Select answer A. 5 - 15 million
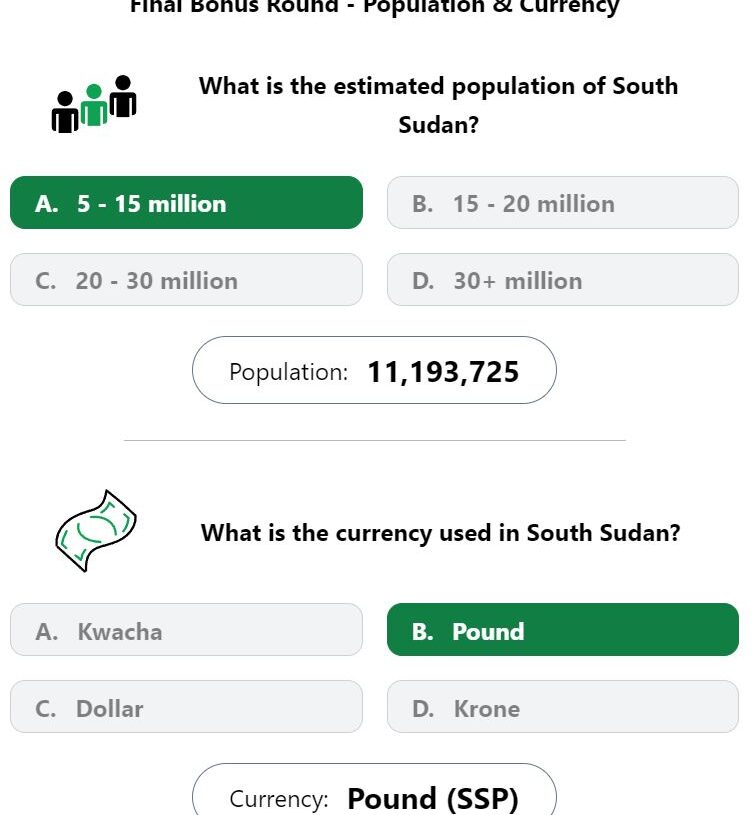752x815 pixels. click(187, 203)
